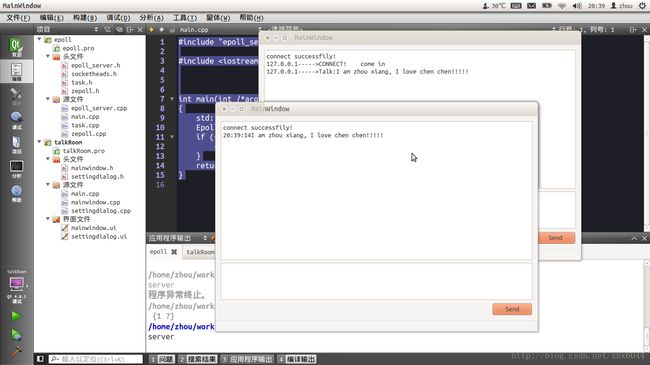Open the Projects mode icon

[x=16, y=144]
